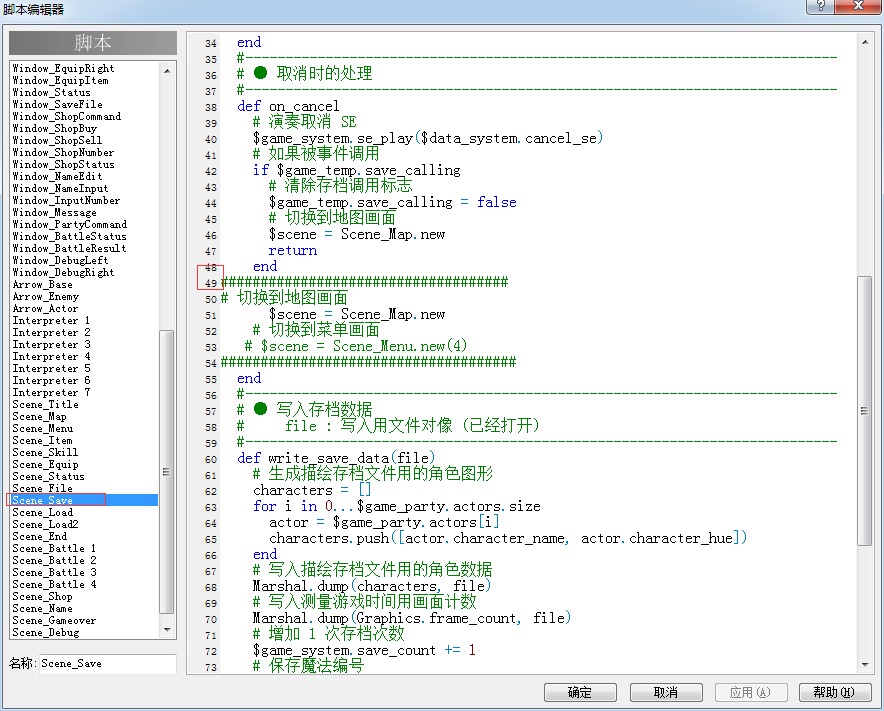Click the 取消 (Cancel) button
This screenshot has height=711, width=884.
[666, 692]
